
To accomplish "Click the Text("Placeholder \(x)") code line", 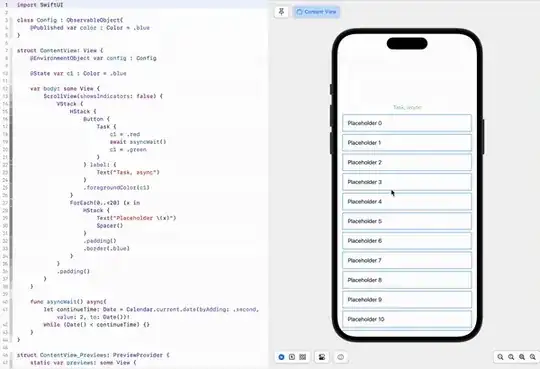I will [136, 218].
